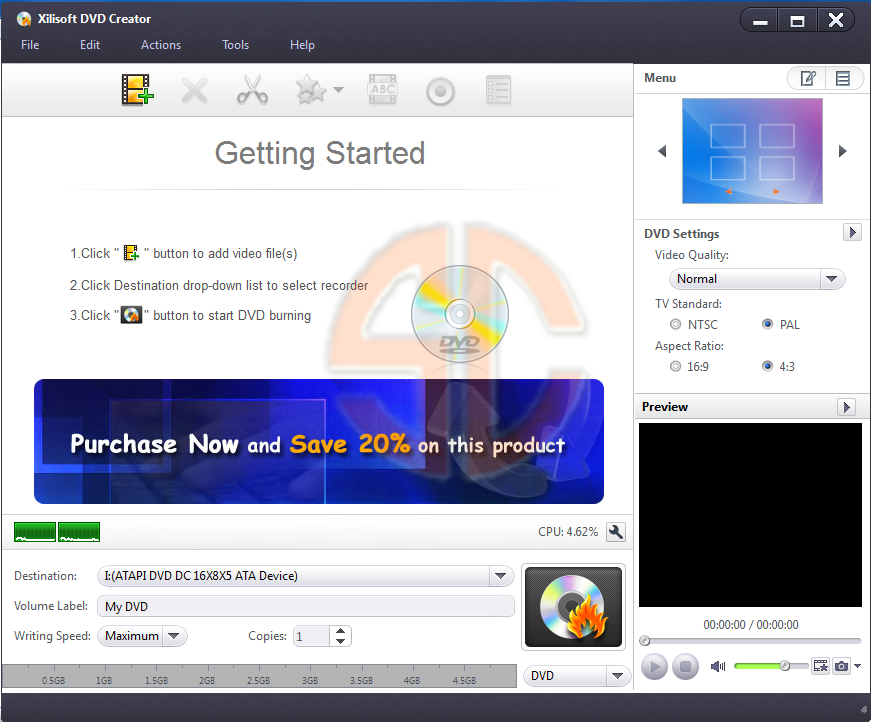Open the Effects star dropdown arrow

click(x=338, y=89)
